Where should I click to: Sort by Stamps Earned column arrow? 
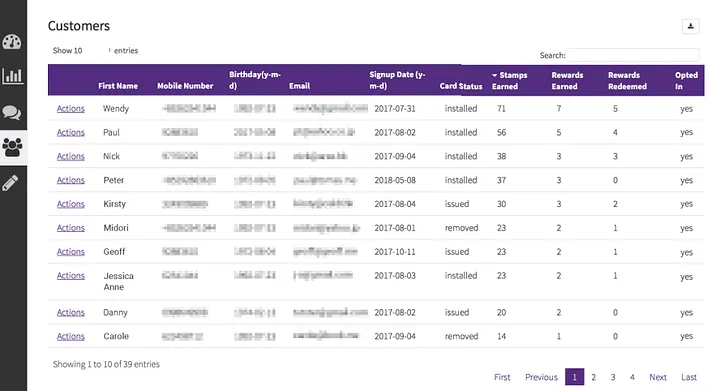(495, 75)
